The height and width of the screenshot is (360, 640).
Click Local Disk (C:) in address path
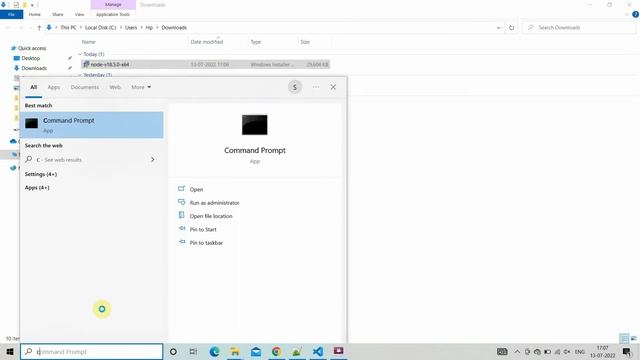pos(100,27)
